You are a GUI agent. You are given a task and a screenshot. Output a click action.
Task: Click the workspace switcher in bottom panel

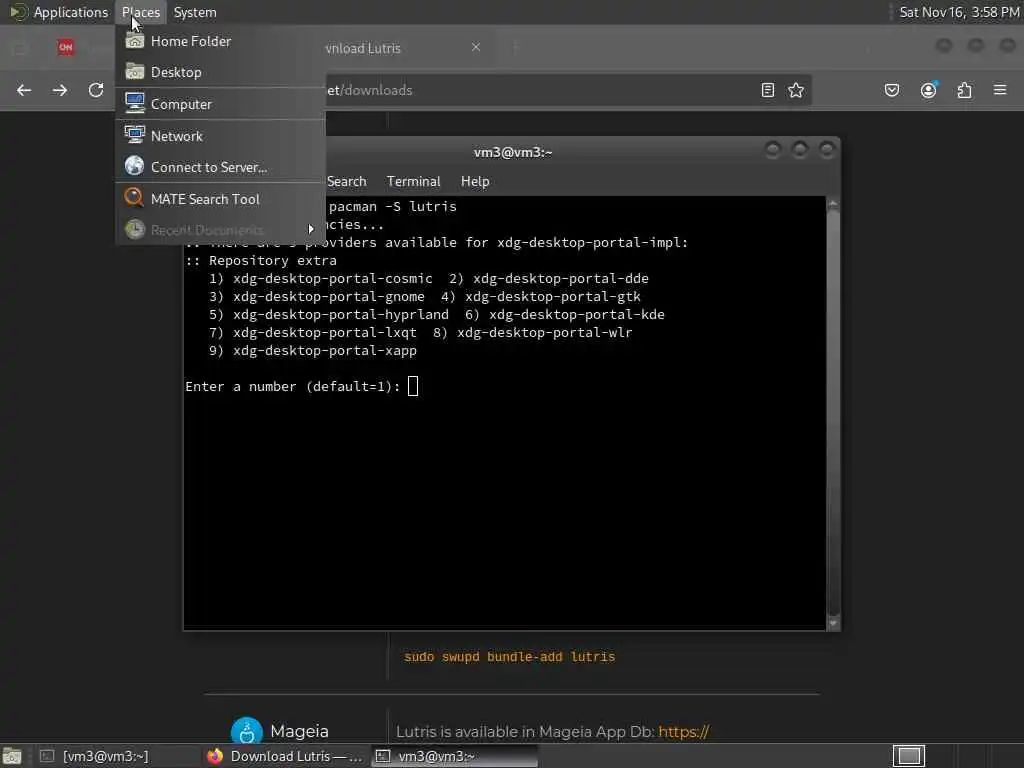pos(909,756)
